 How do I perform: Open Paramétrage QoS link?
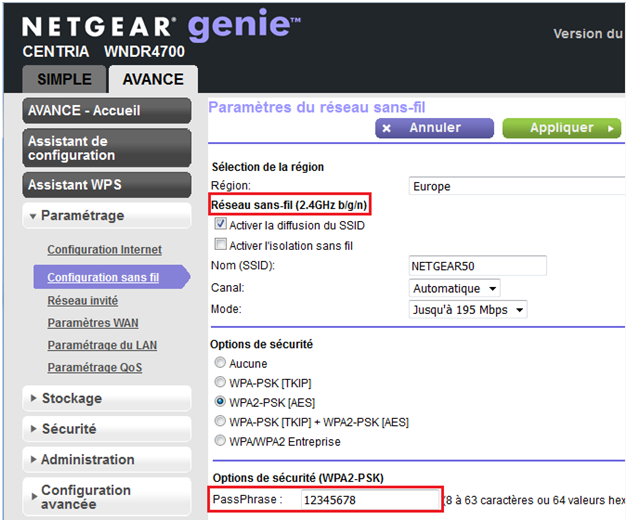[x=95, y=367]
